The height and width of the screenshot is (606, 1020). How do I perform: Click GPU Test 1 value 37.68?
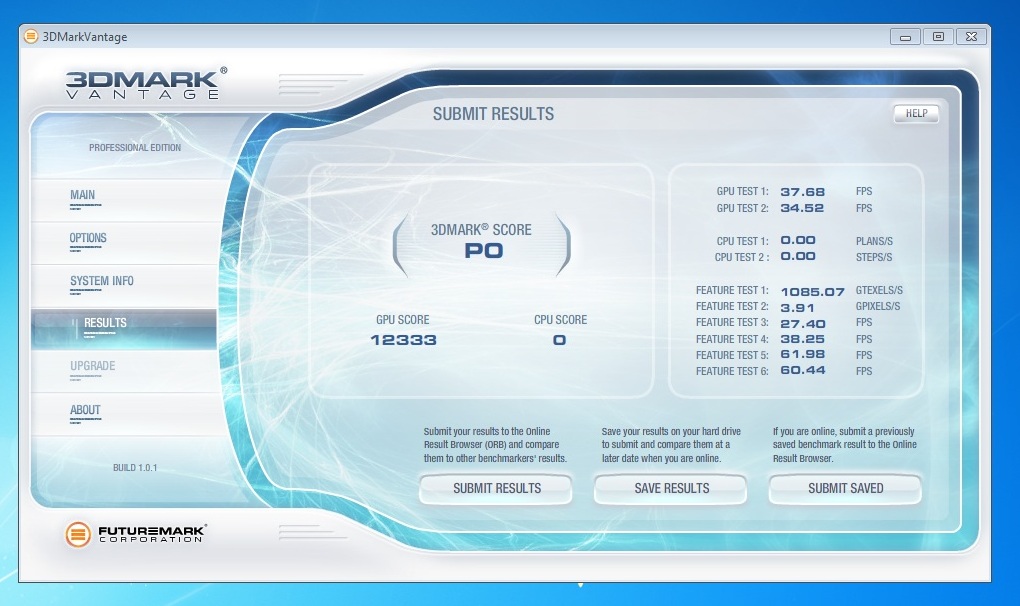(x=802, y=192)
